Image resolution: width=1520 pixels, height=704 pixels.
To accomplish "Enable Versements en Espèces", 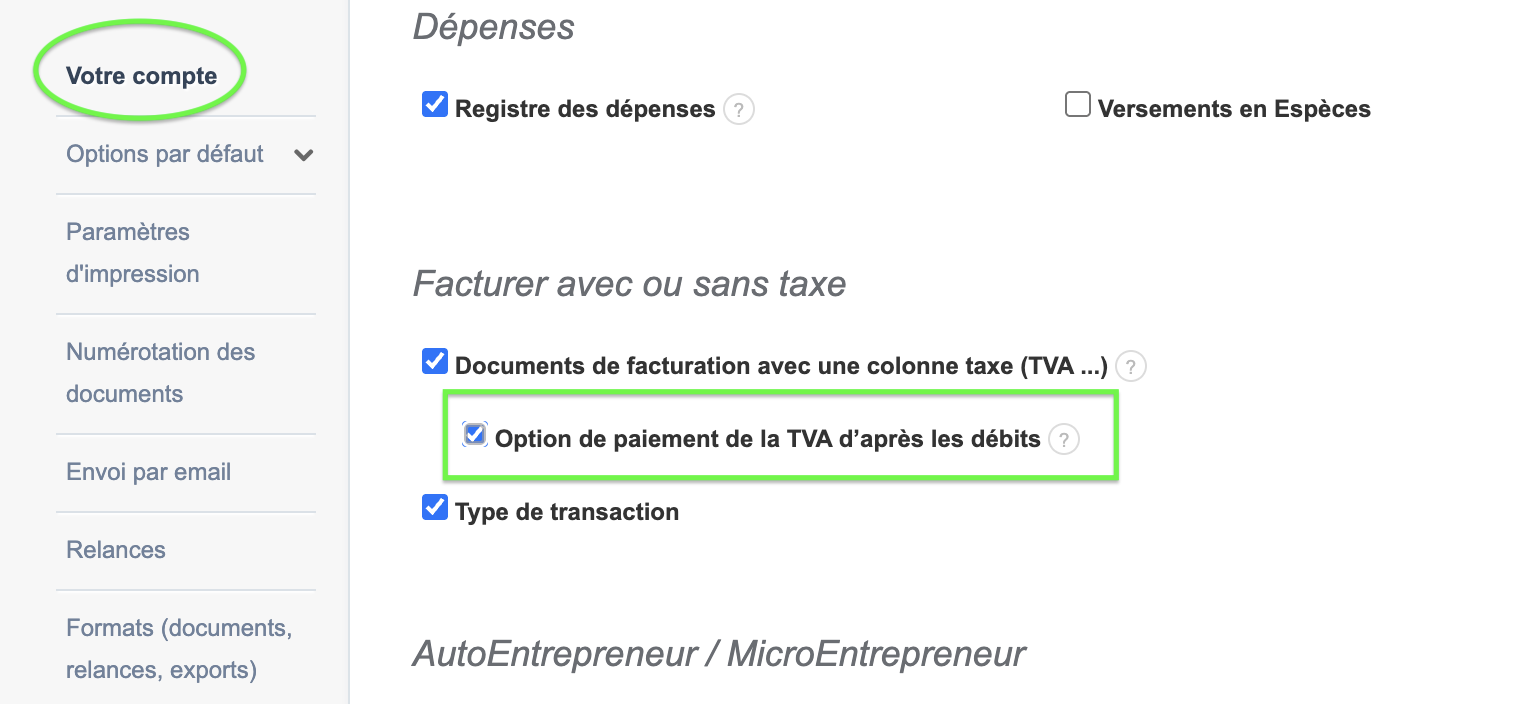I will pyautogui.click(x=1077, y=103).
